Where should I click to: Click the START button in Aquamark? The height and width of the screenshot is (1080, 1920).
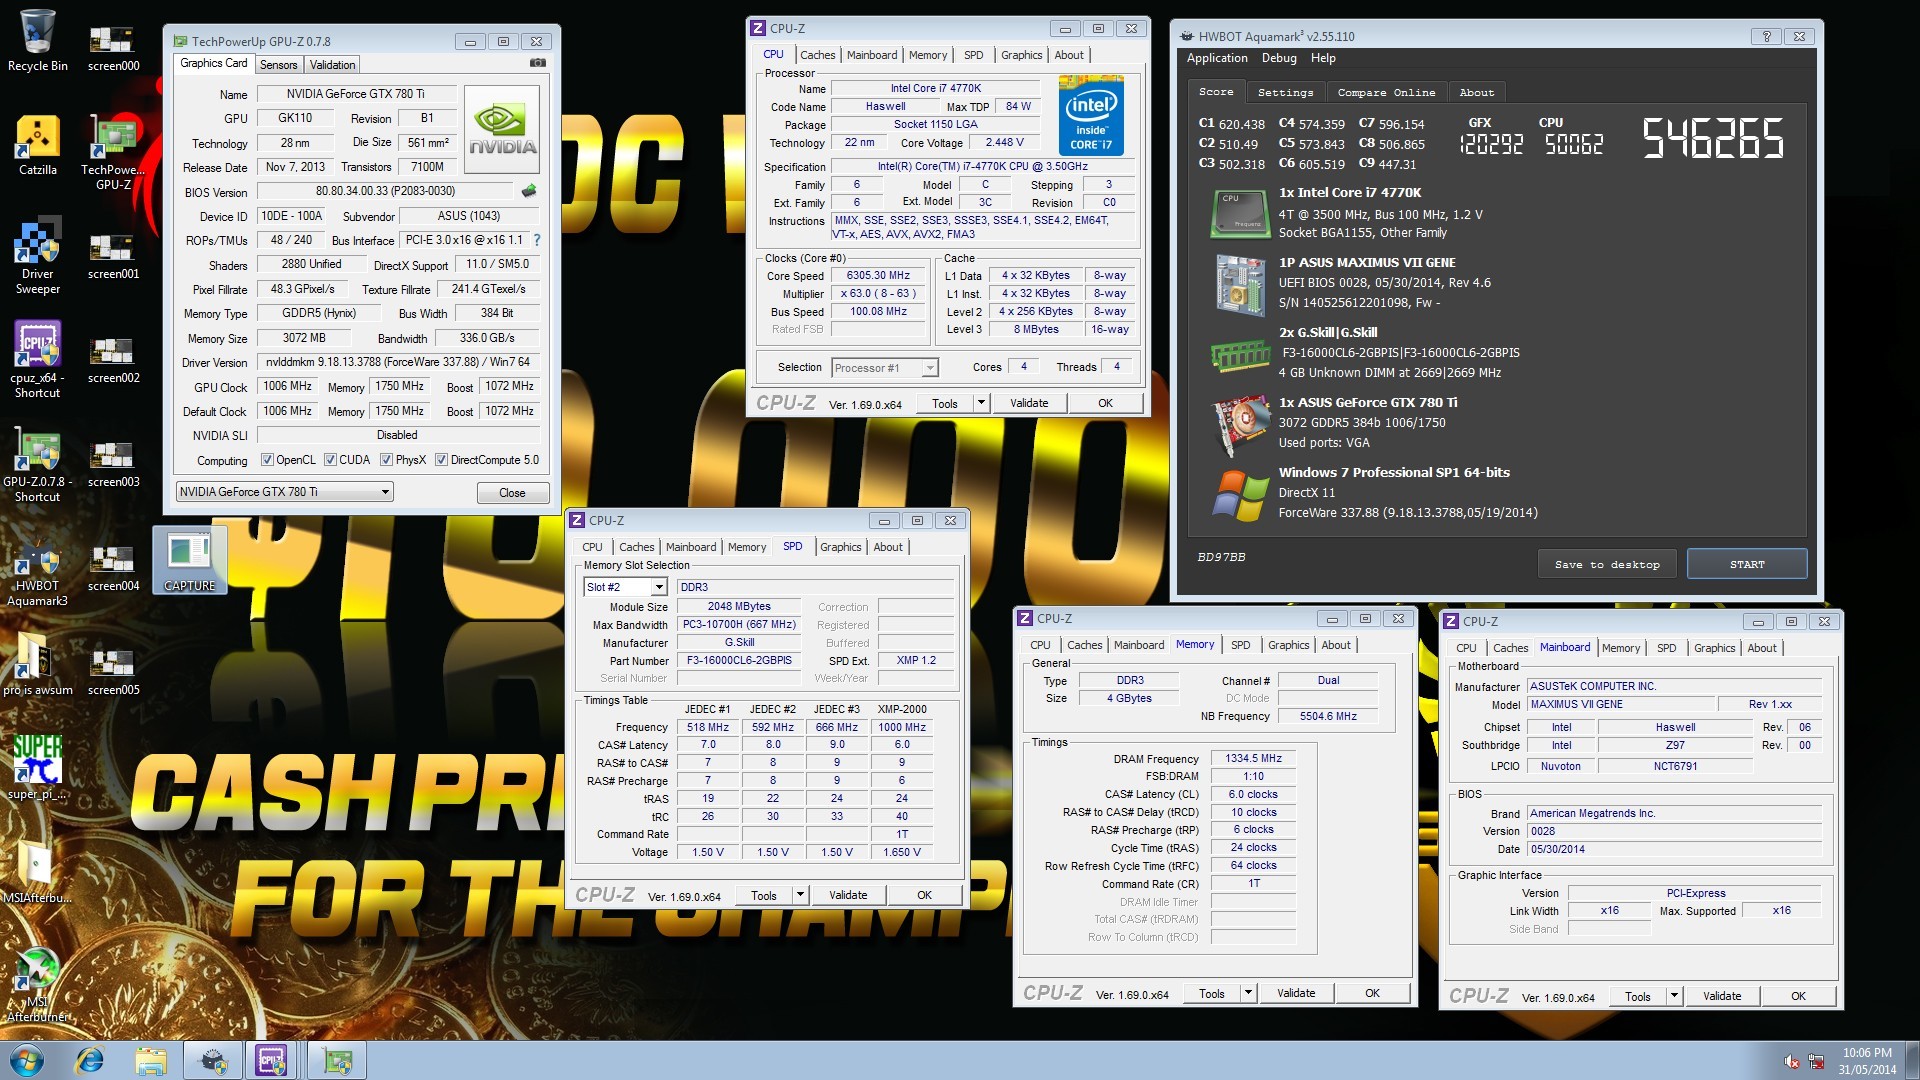pyautogui.click(x=1747, y=564)
